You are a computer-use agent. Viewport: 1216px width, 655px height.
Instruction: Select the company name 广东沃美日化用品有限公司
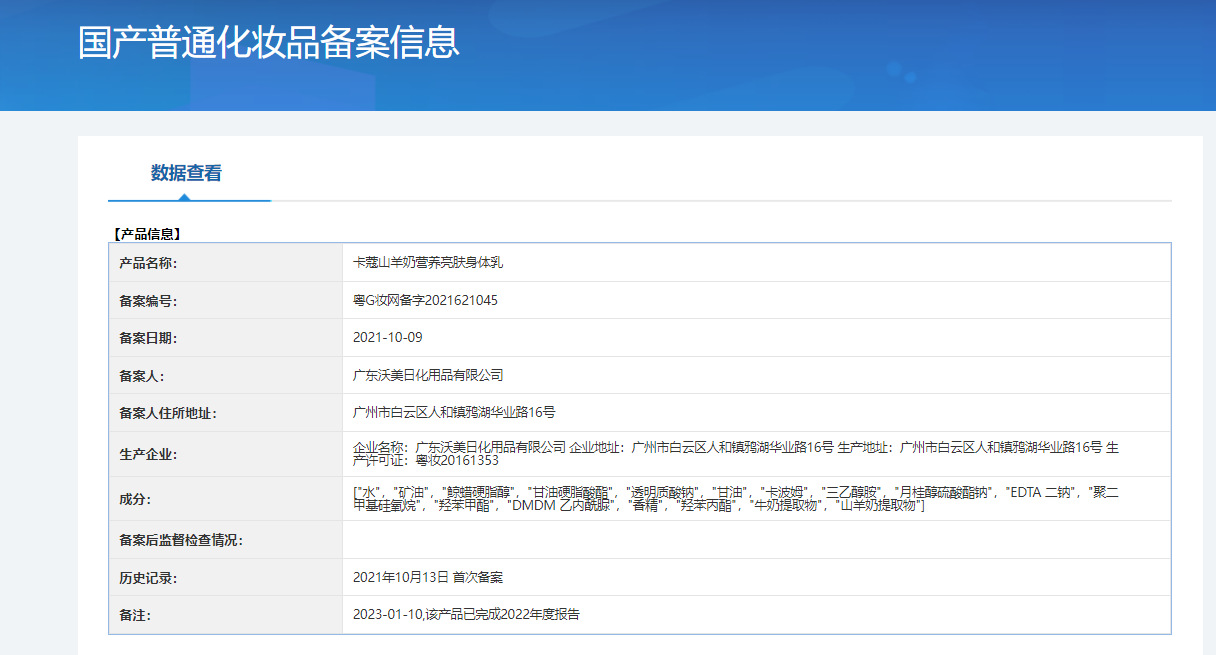[428, 376]
